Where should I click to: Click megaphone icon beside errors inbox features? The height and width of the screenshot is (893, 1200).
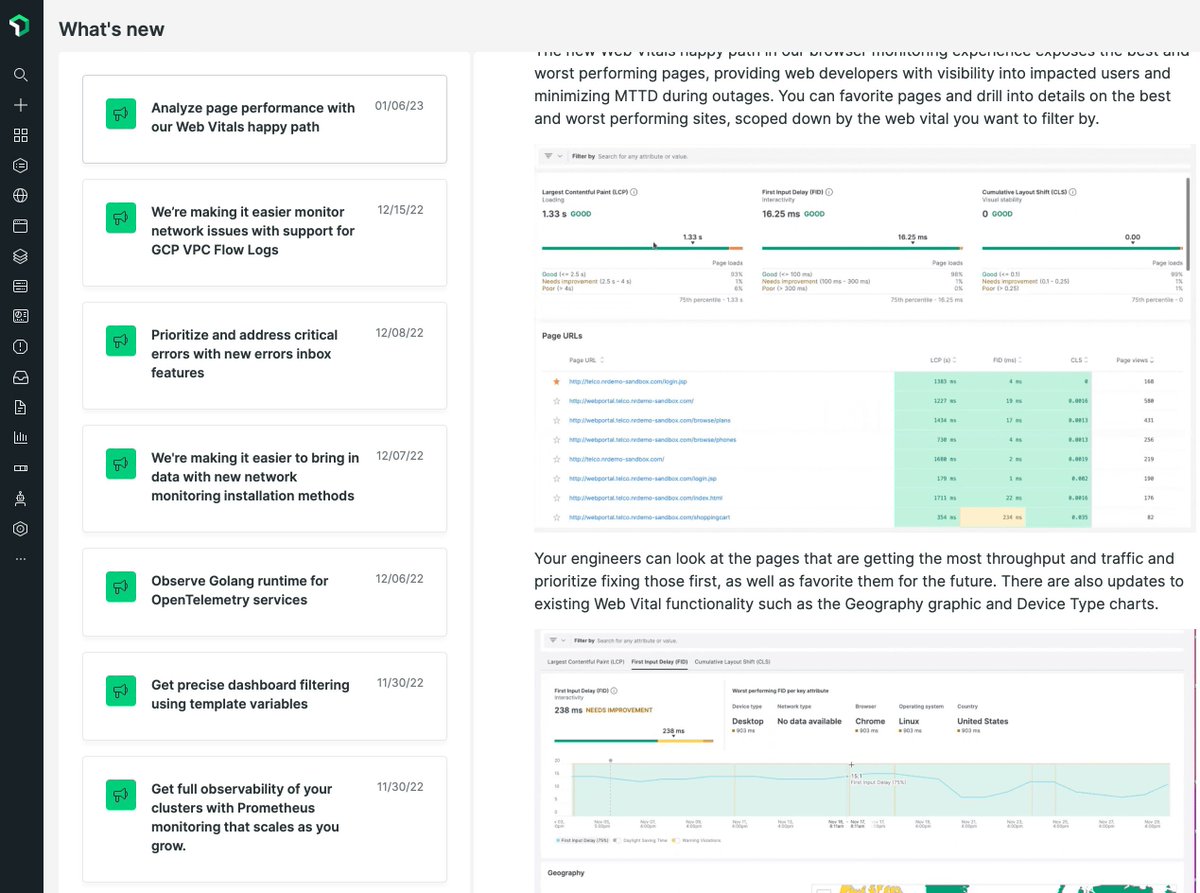[x=121, y=341]
